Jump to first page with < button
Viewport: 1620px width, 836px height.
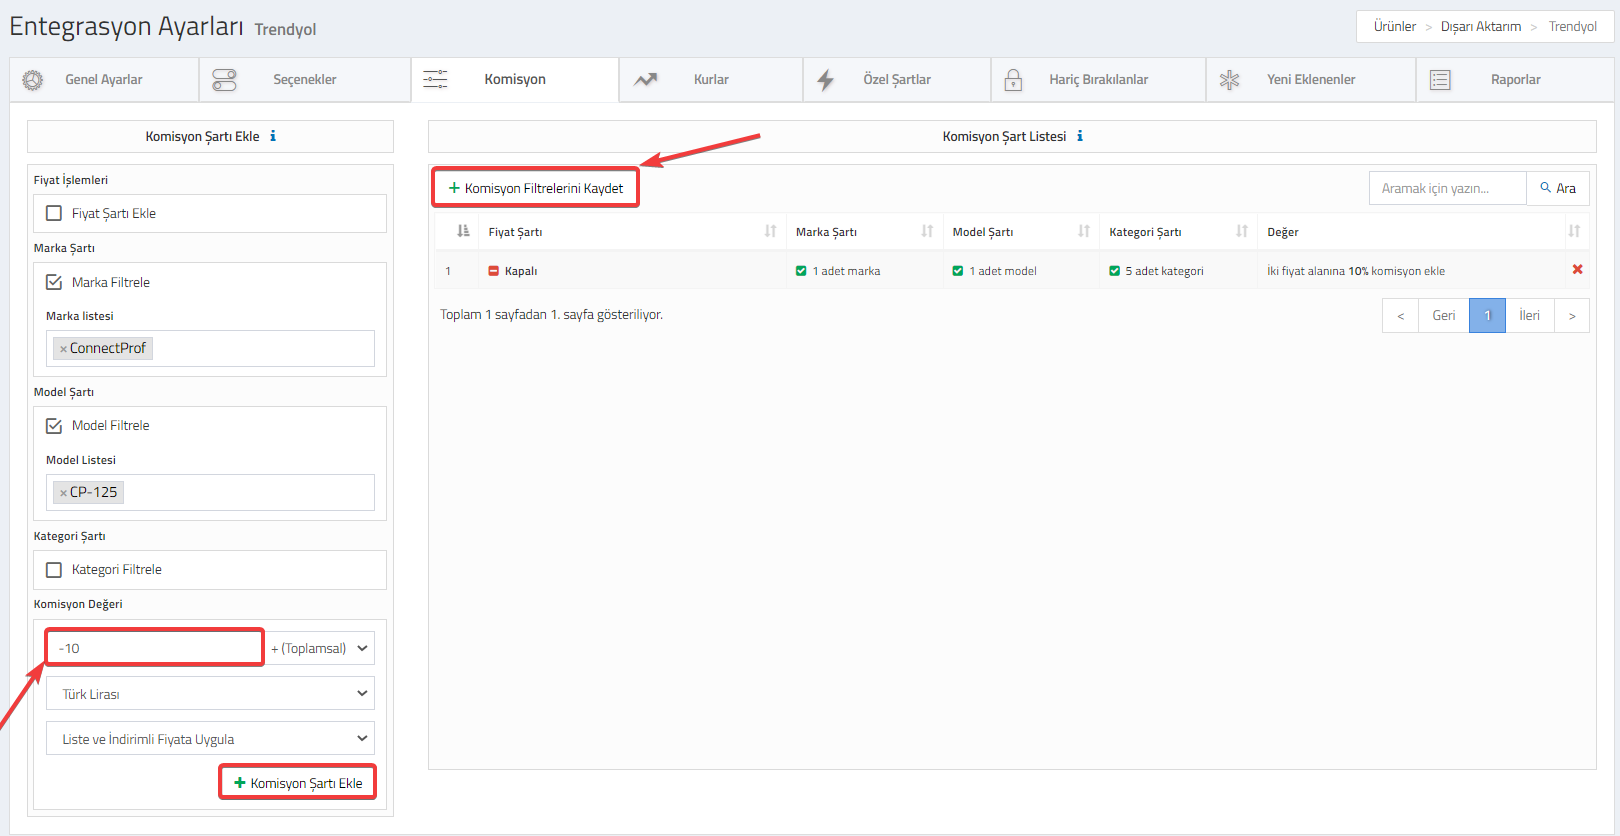pyautogui.click(x=1400, y=315)
